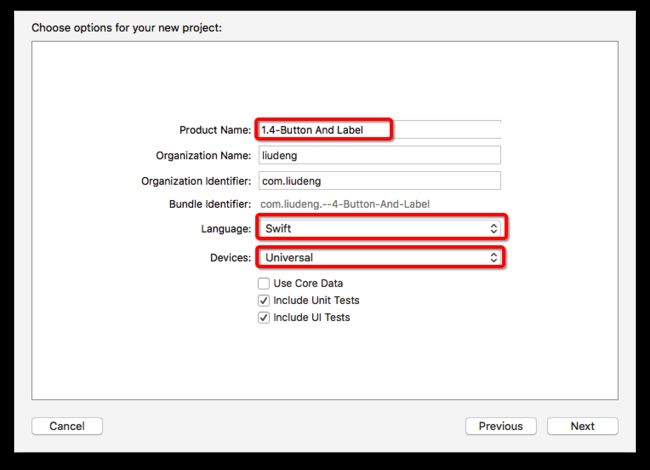Viewport: 650px width, 470px height.
Task: Focus the Organization Name field containing liudeng
Action: coord(379,155)
